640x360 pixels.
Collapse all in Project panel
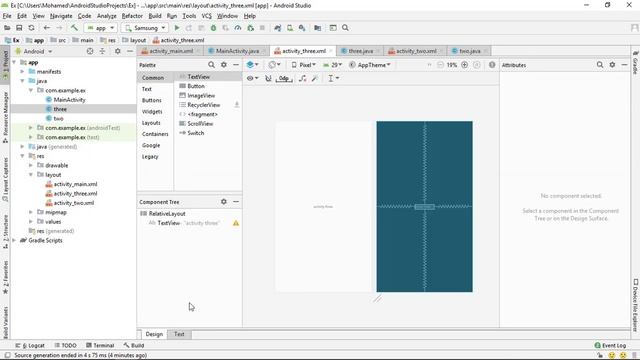pyautogui.click(x=102, y=51)
